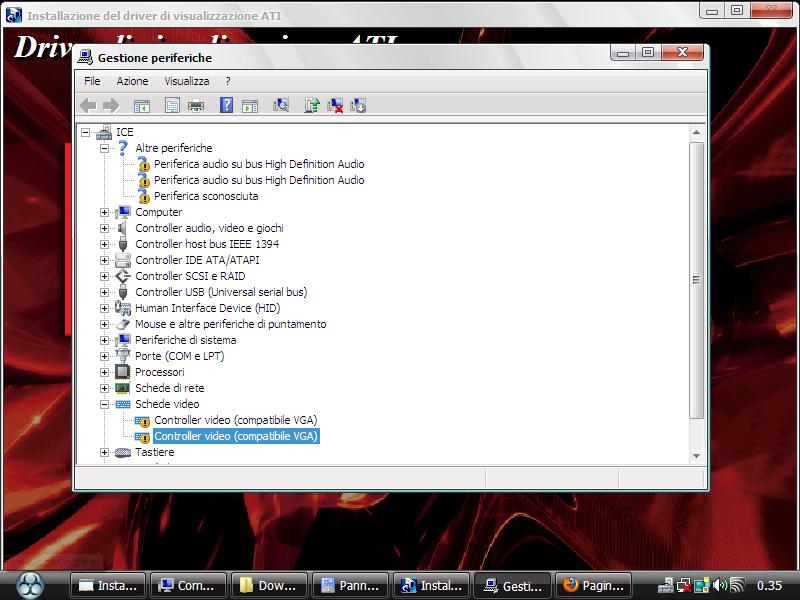Select the highlighted Controller video (compatibile VGA)
800x600 pixels.
pyautogui.click(x=236, y=436)
